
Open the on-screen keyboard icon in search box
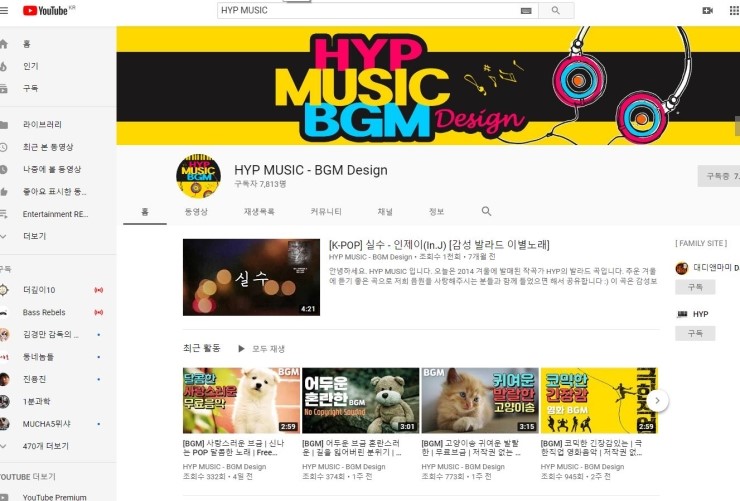tap(526, 11)
